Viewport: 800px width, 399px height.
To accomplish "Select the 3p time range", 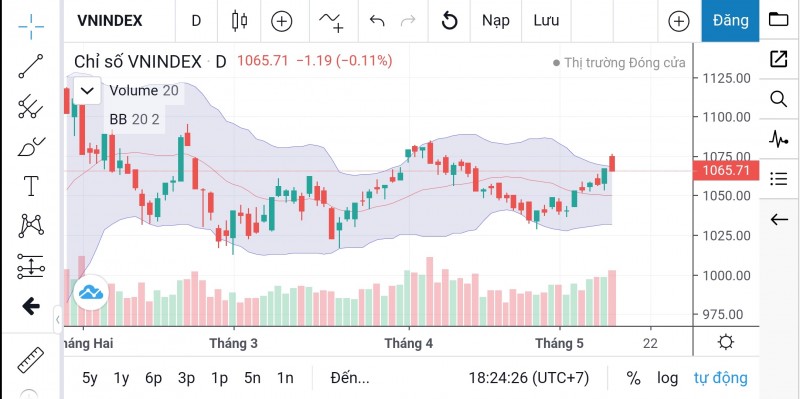I will click(186, 378).
